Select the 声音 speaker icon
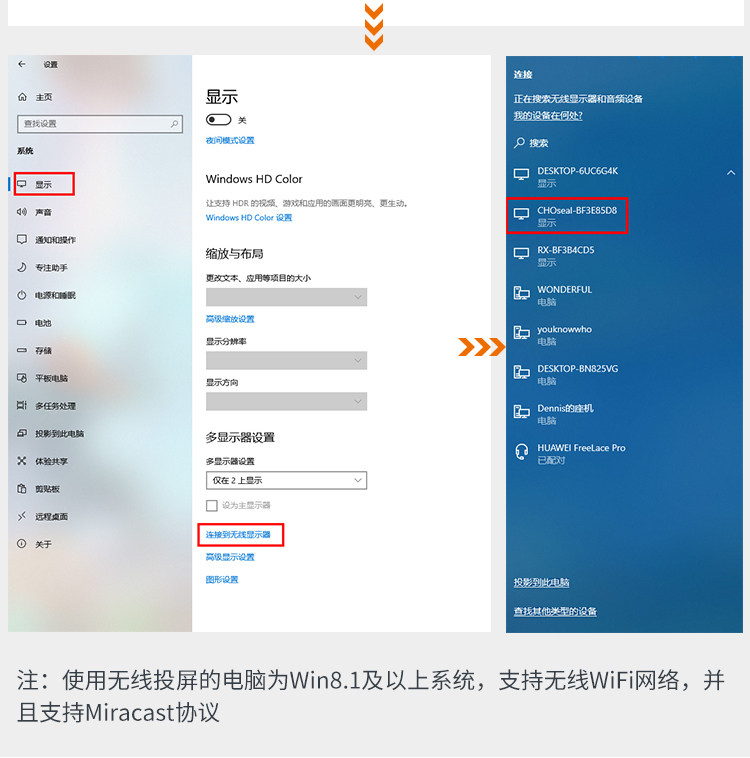 (x=22, y=212)
